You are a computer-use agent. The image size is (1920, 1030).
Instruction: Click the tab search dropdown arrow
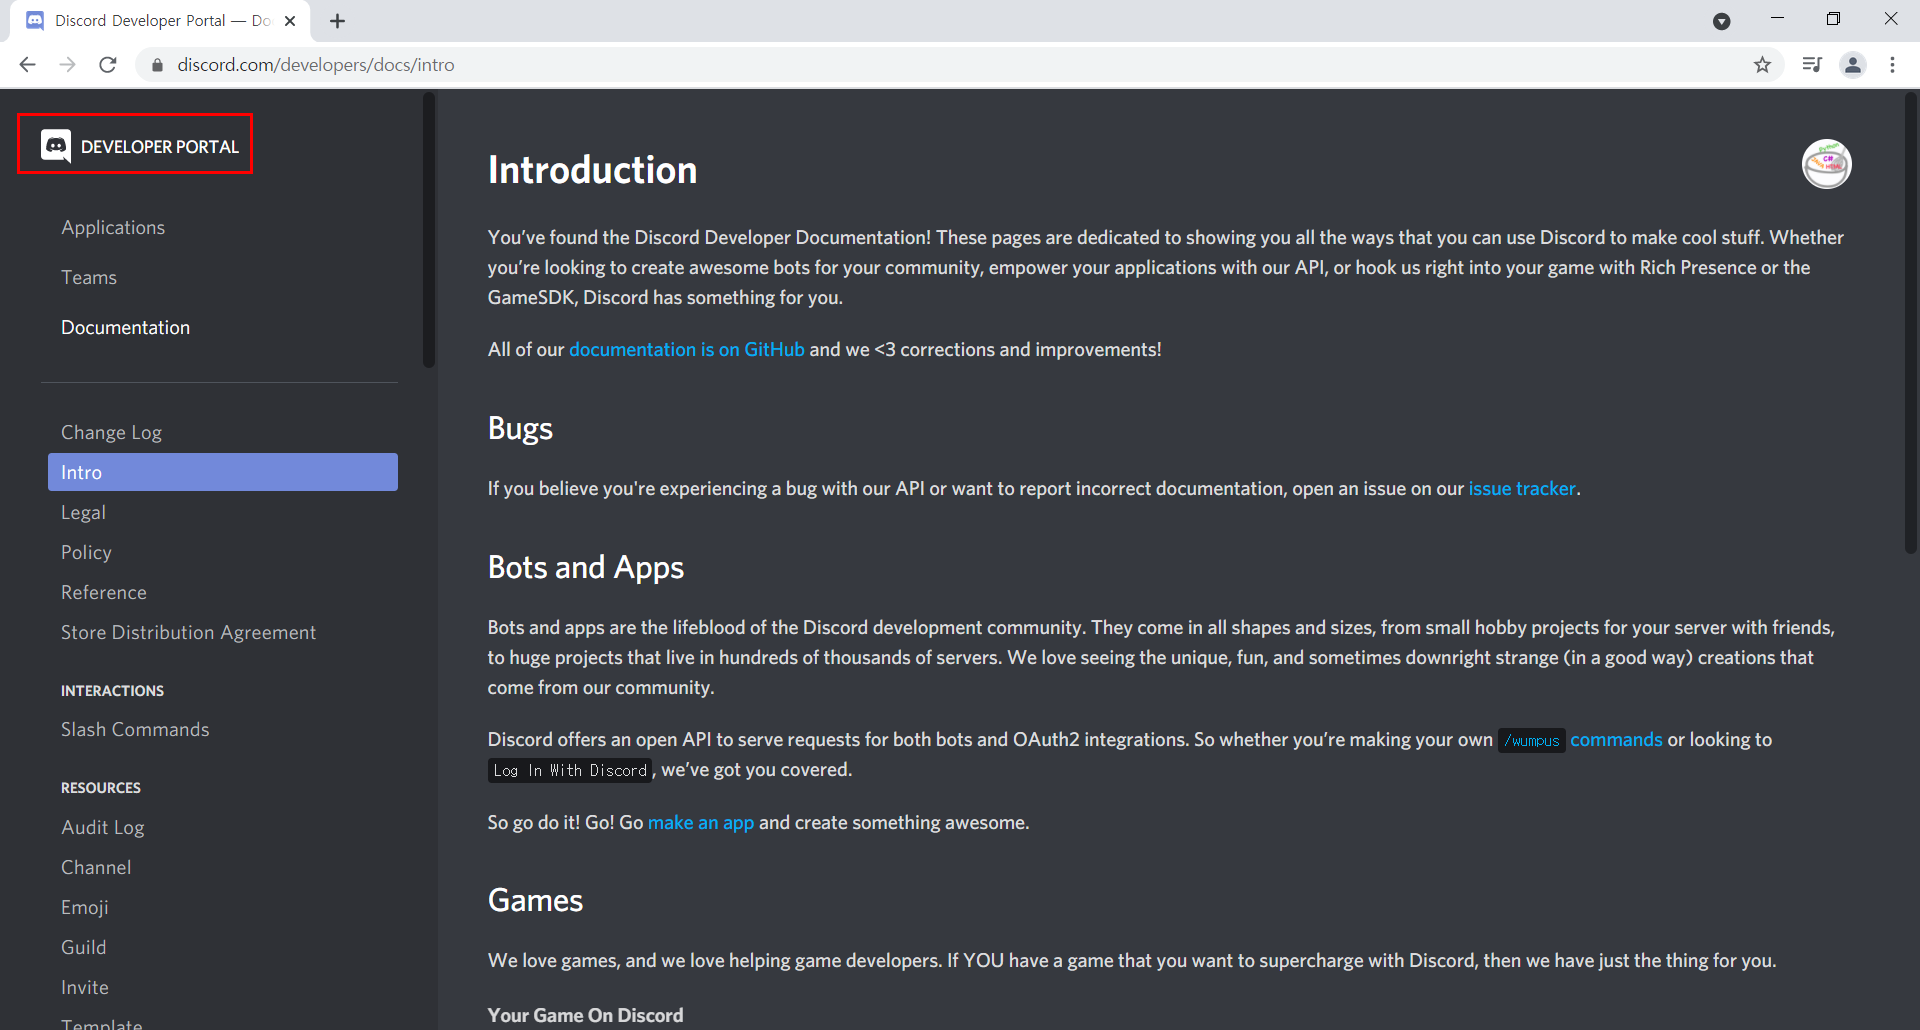tap(1721, 21)
